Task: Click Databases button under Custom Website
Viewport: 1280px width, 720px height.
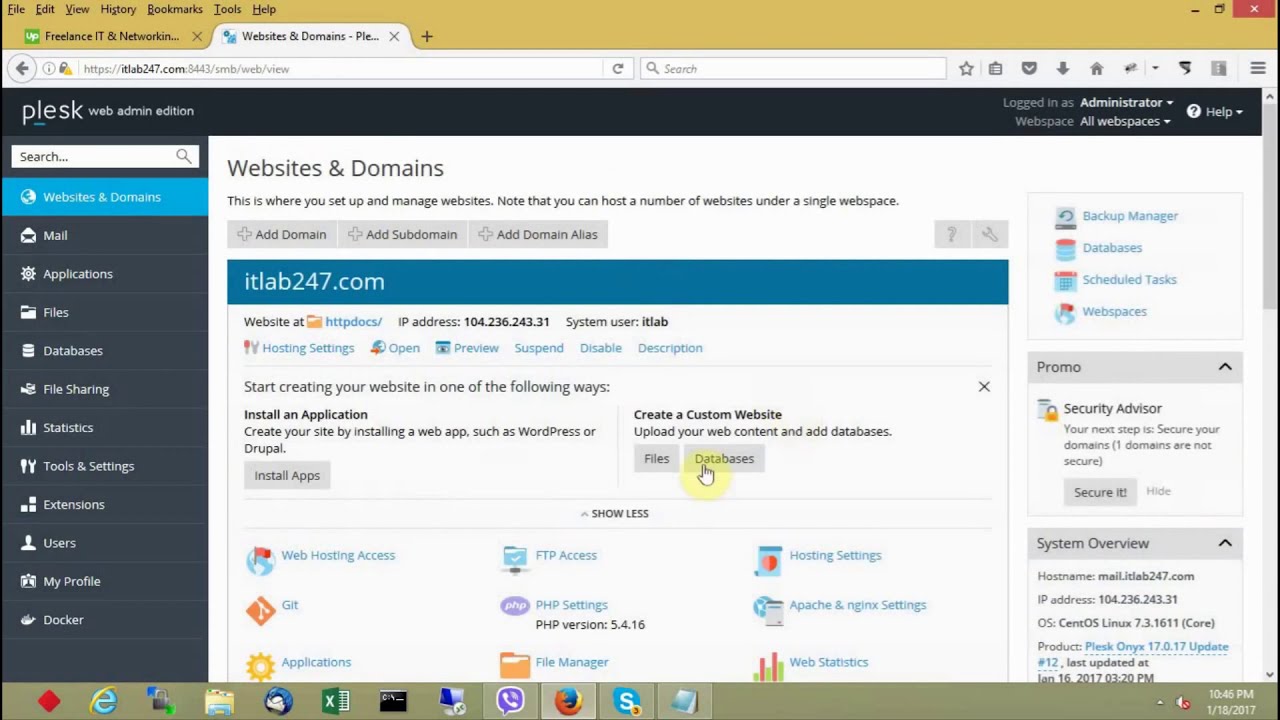Action: point(724,458)
